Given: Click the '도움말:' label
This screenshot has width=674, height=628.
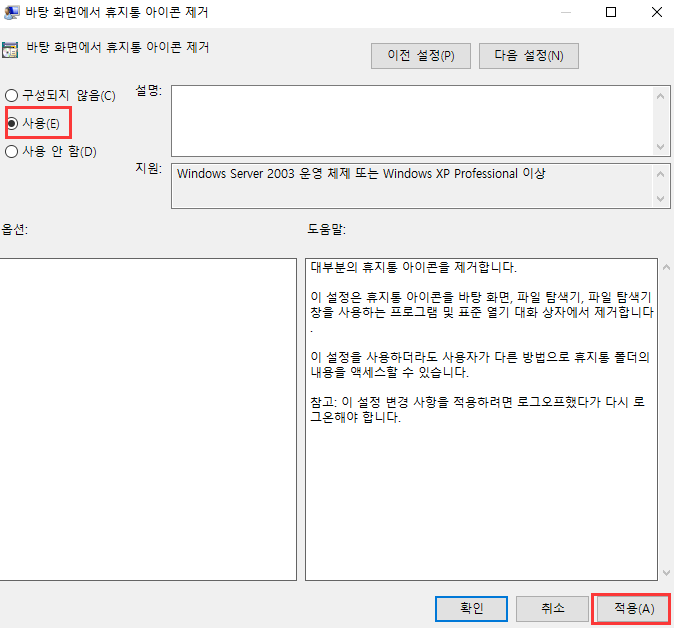Looking at the screenshot, I should point(326,229).
